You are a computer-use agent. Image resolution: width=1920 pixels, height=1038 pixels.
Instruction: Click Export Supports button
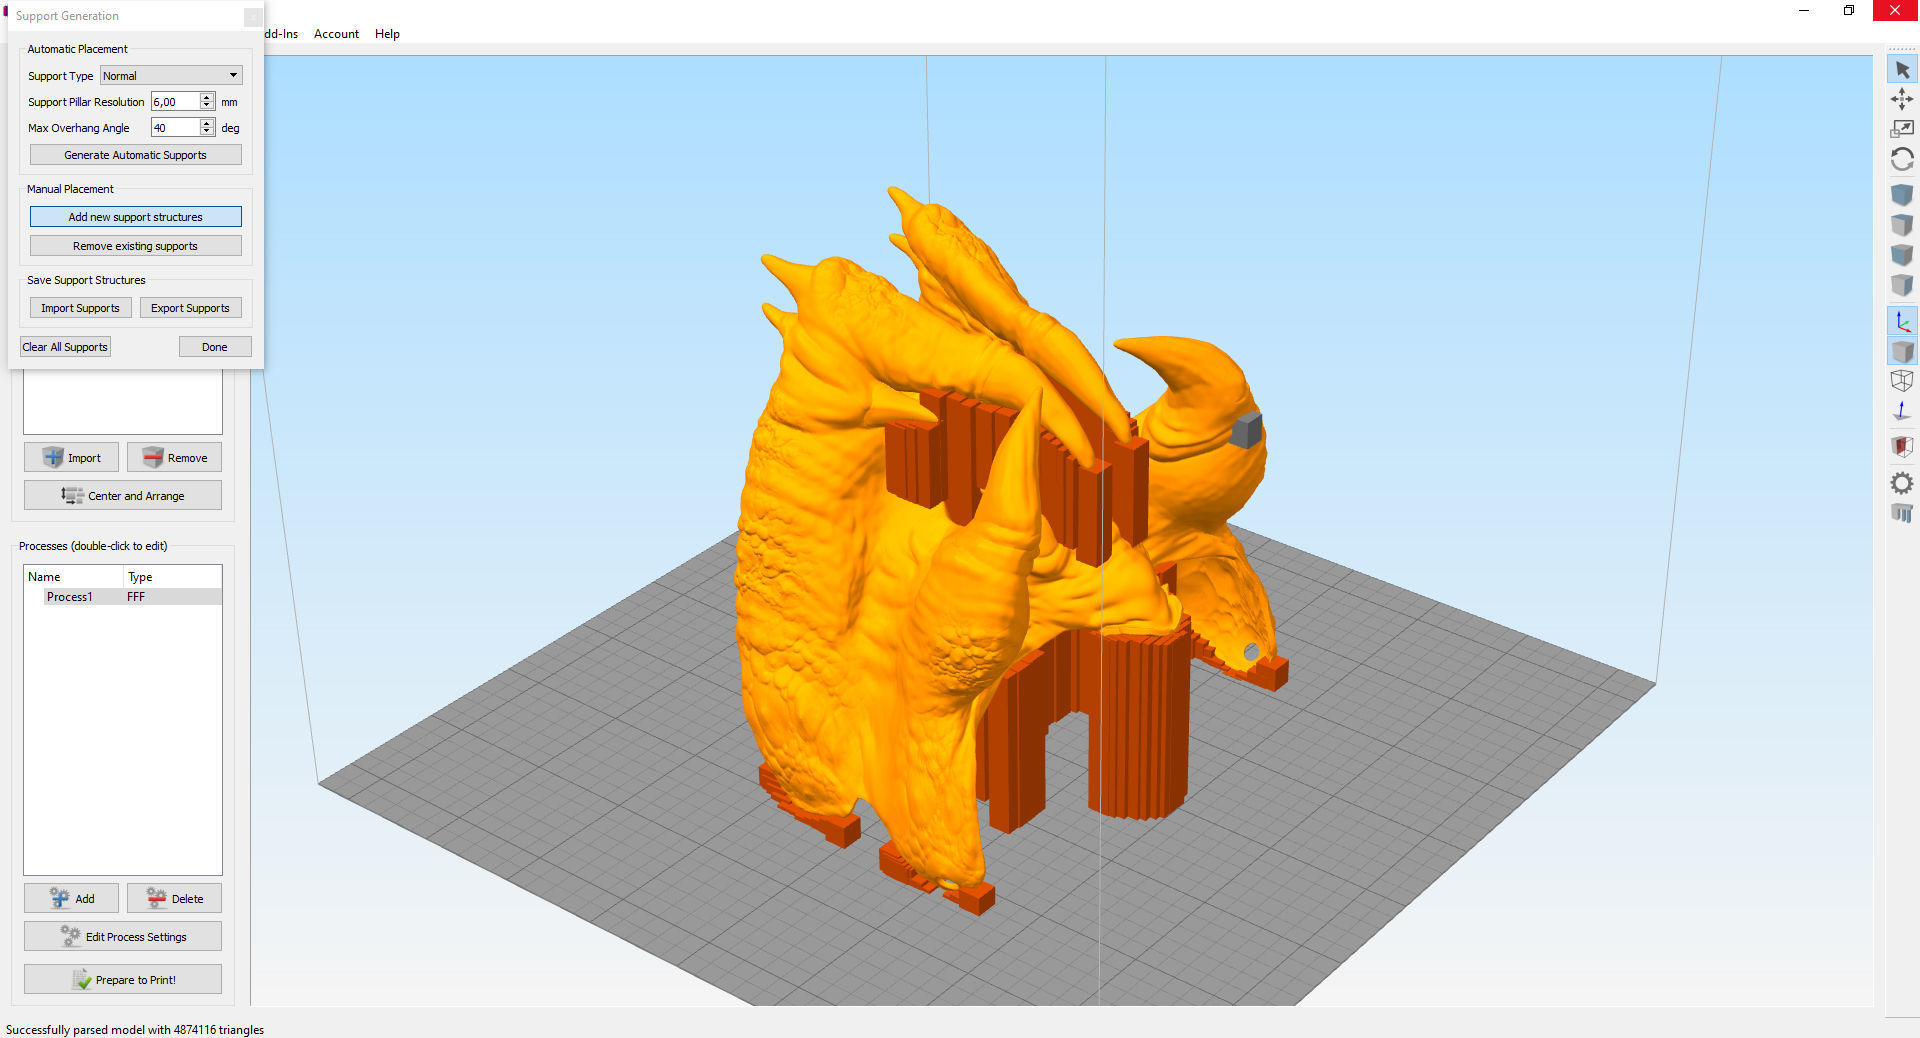tap(190, 308)
